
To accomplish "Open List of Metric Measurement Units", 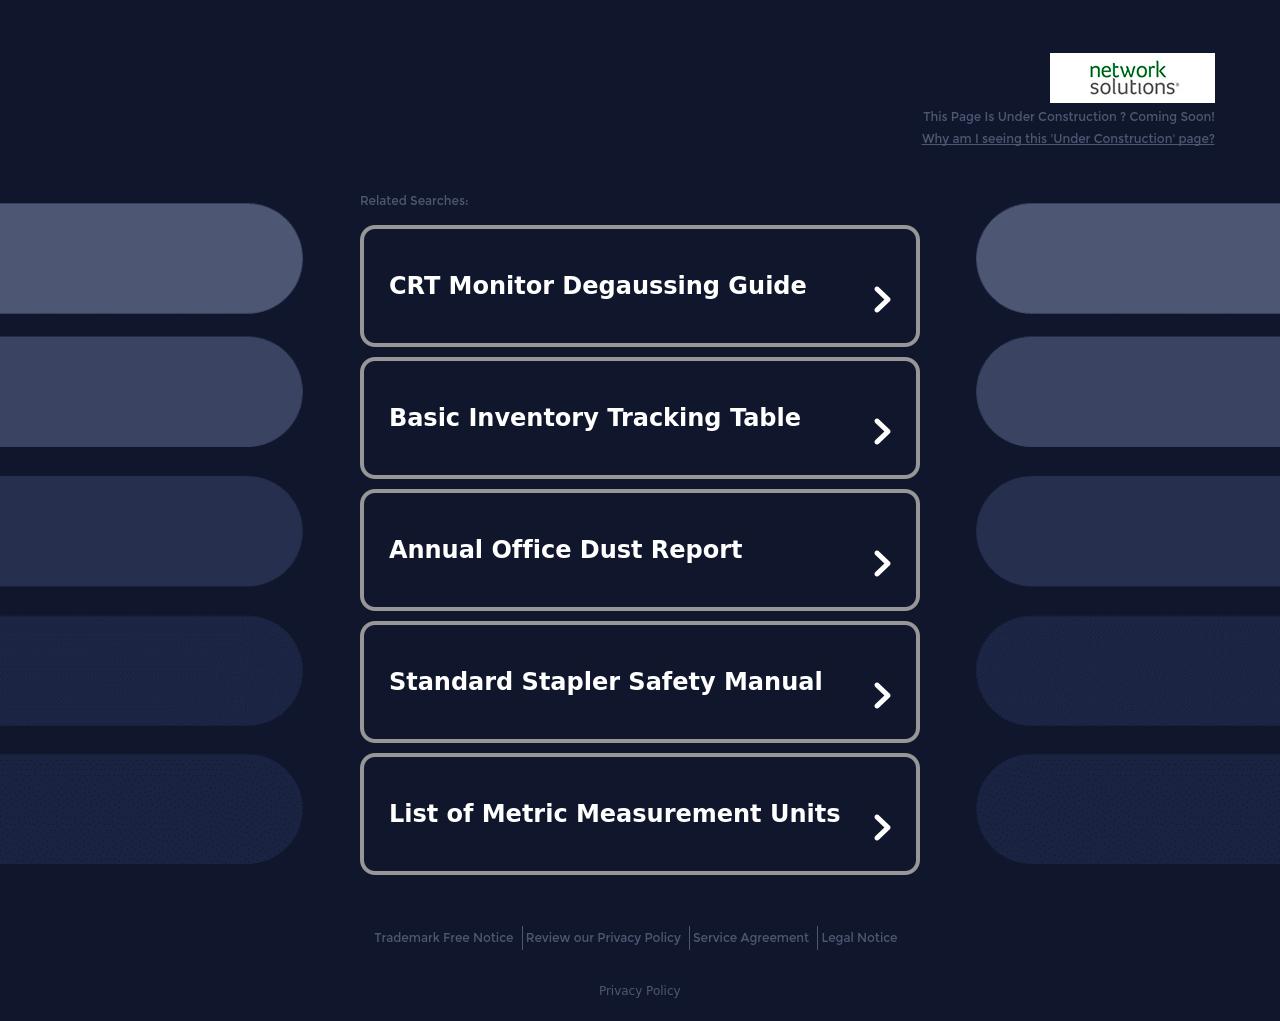I will coord(614,814).
